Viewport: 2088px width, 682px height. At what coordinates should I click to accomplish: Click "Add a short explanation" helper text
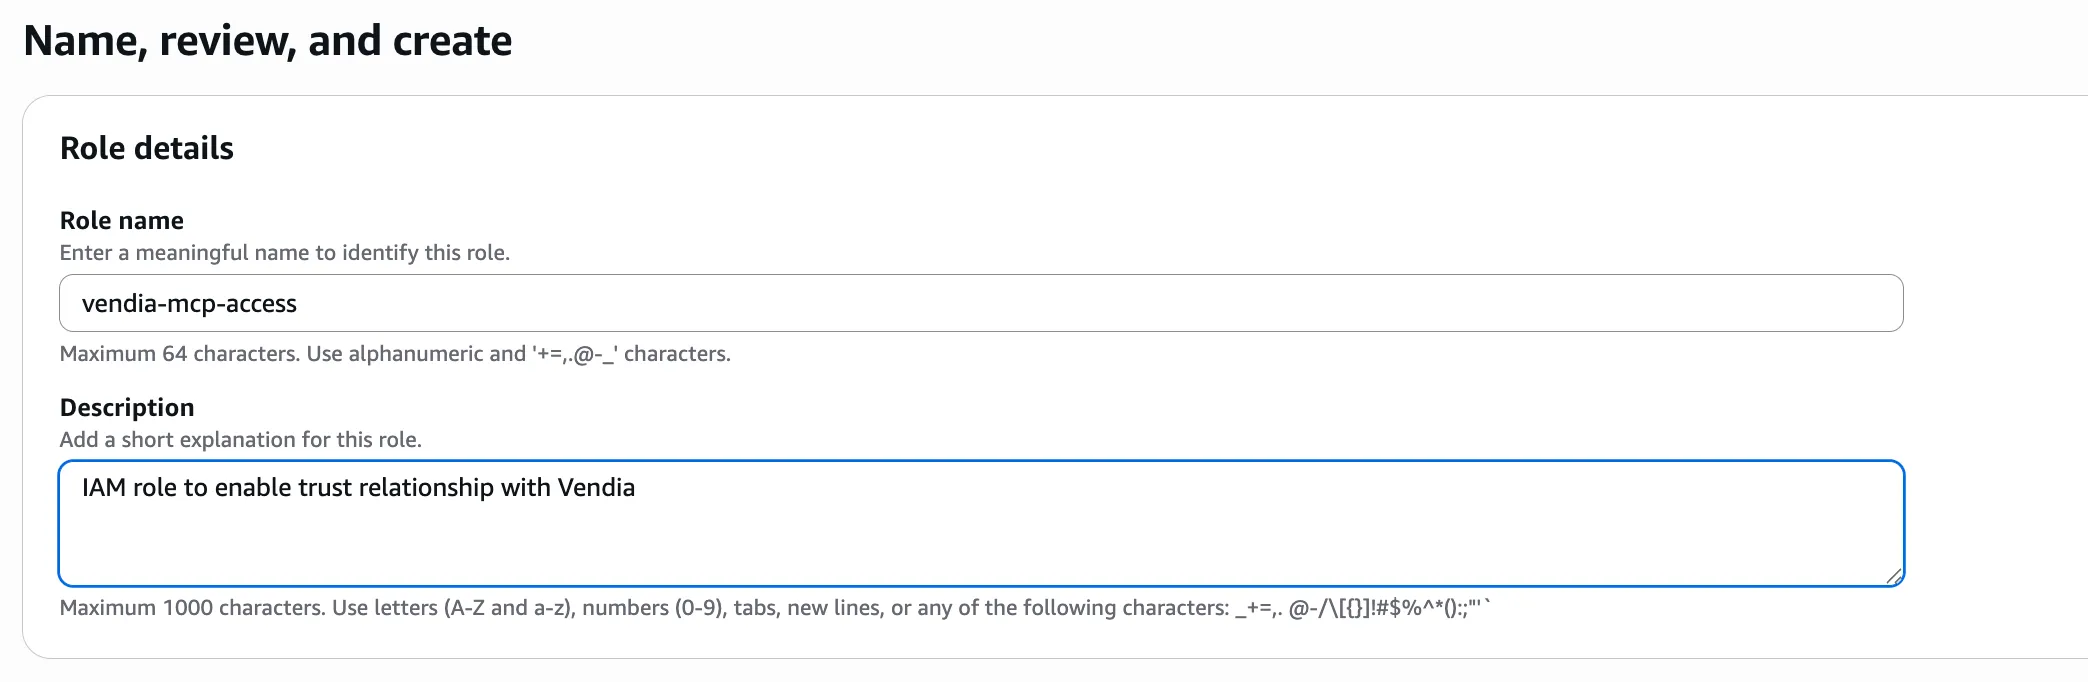pos(241,440)
